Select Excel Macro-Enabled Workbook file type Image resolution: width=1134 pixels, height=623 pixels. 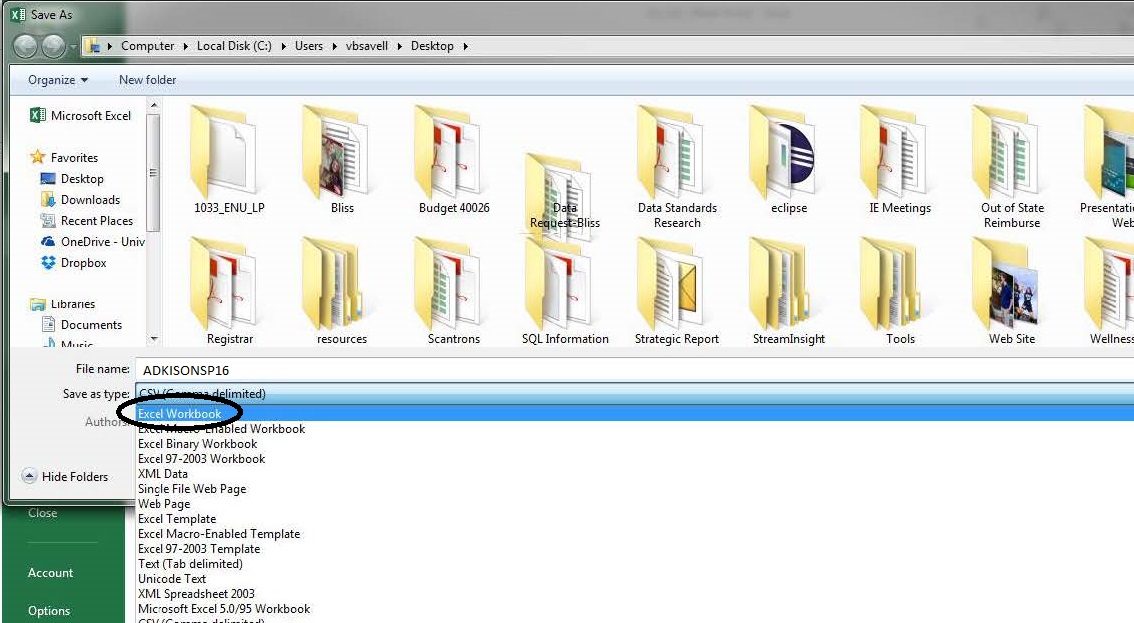(x=221, y=429)
